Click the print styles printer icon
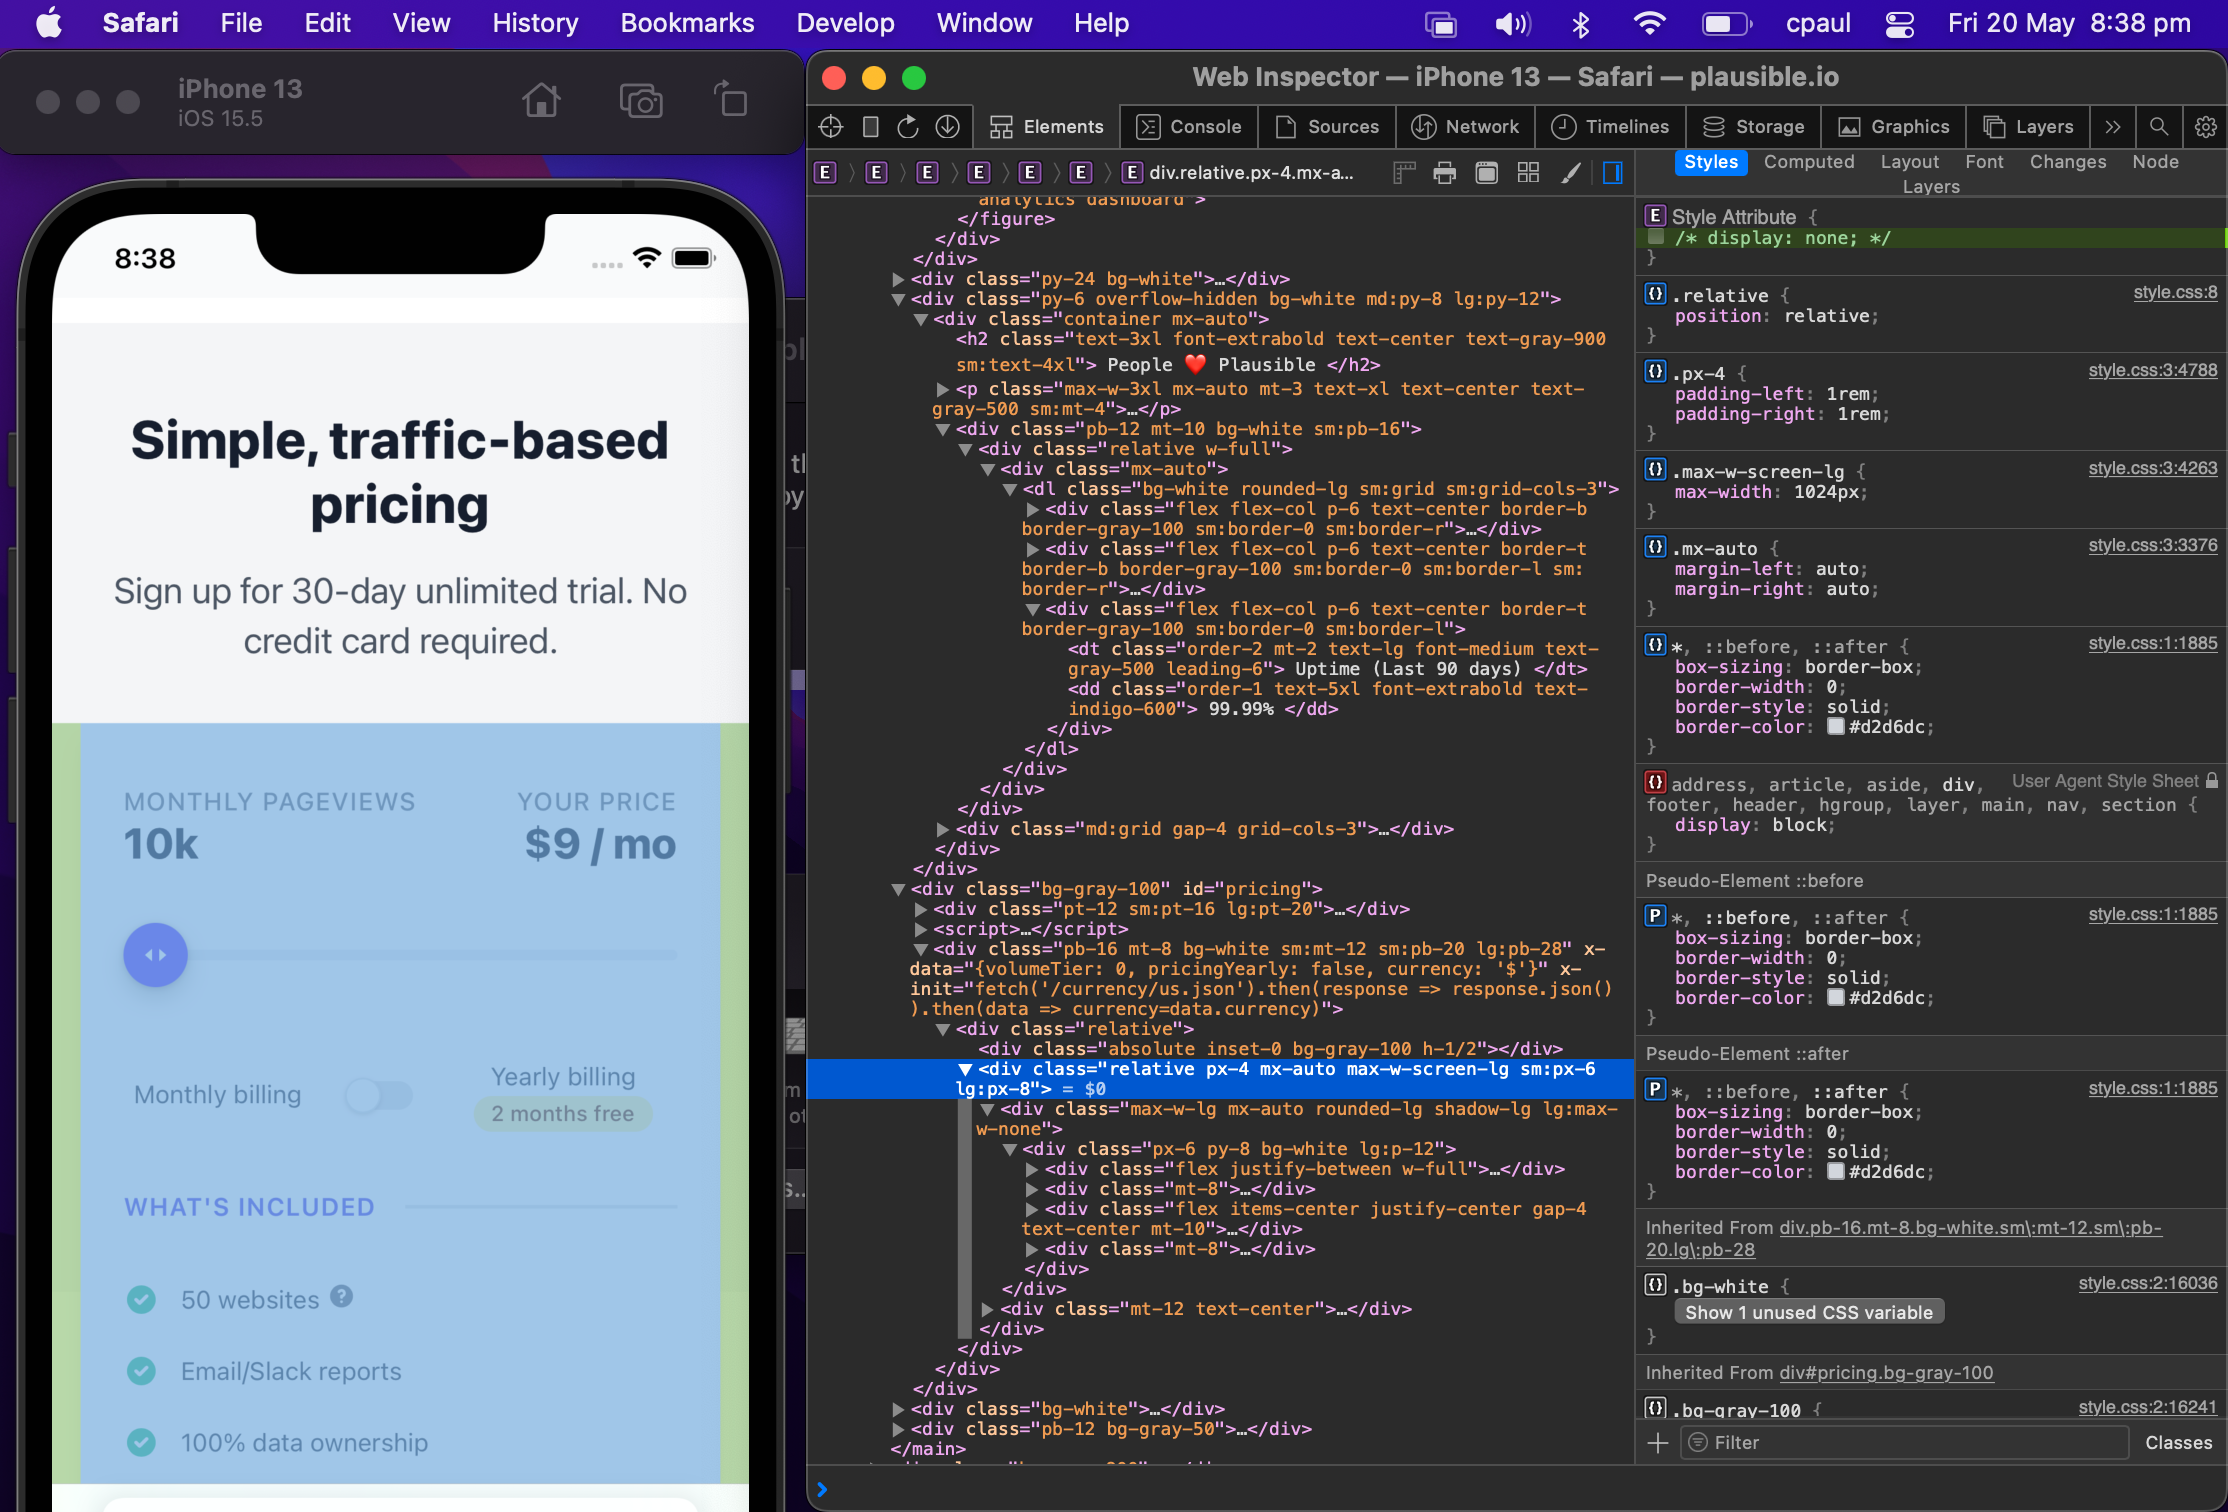 pos(1444,173)
